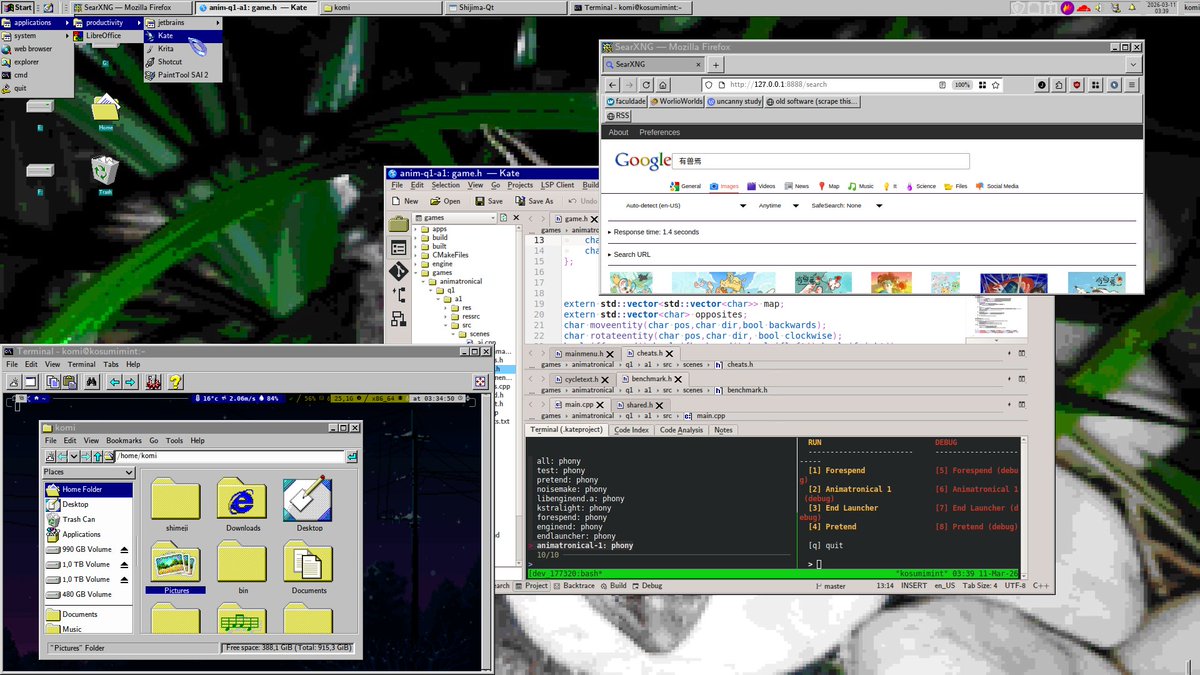The height and width of the screenshot is (675, 1200).
Task: Eject the 990 GB Volume
Action: (125, 550)
